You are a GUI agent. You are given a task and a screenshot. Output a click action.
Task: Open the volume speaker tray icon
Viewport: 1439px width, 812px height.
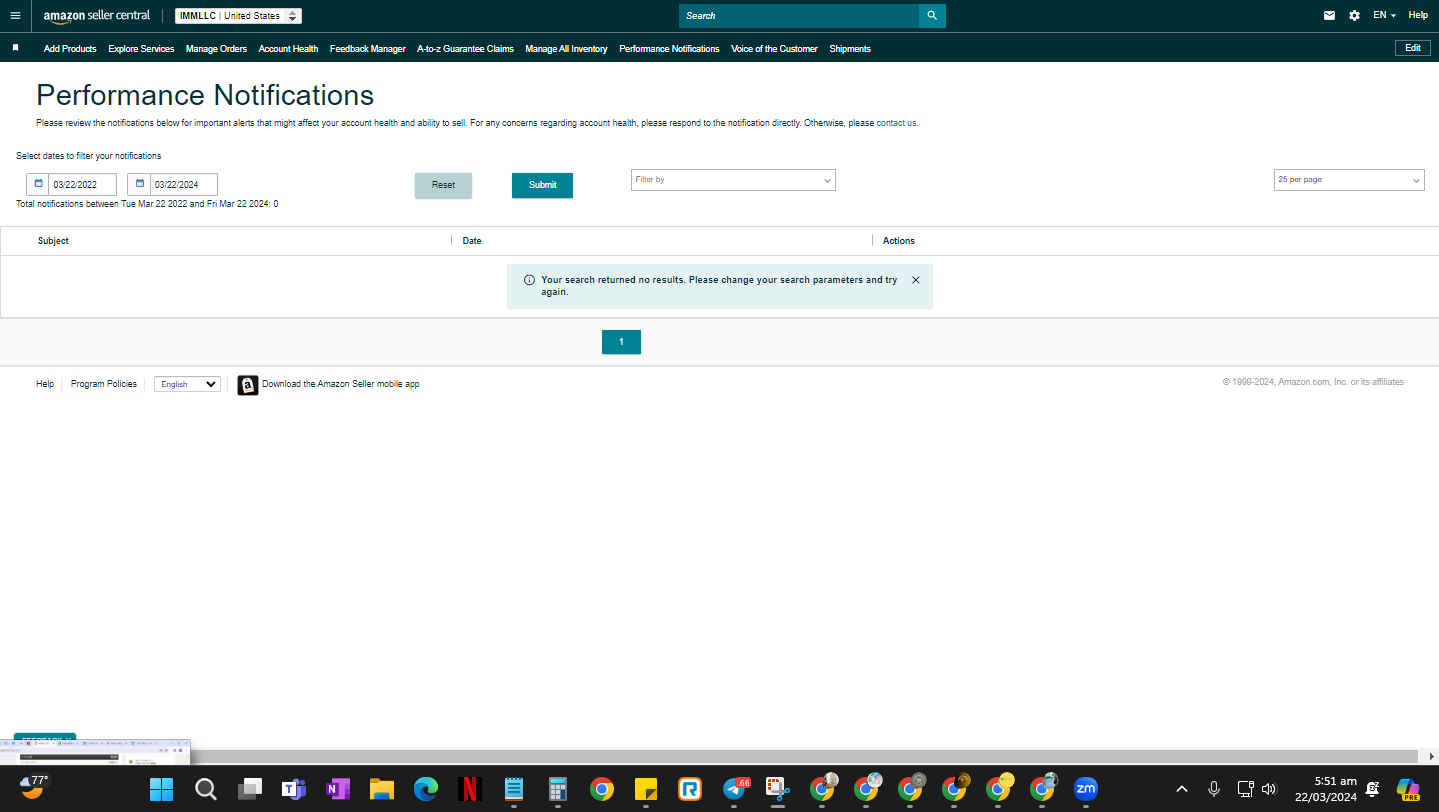(1269, 789)
